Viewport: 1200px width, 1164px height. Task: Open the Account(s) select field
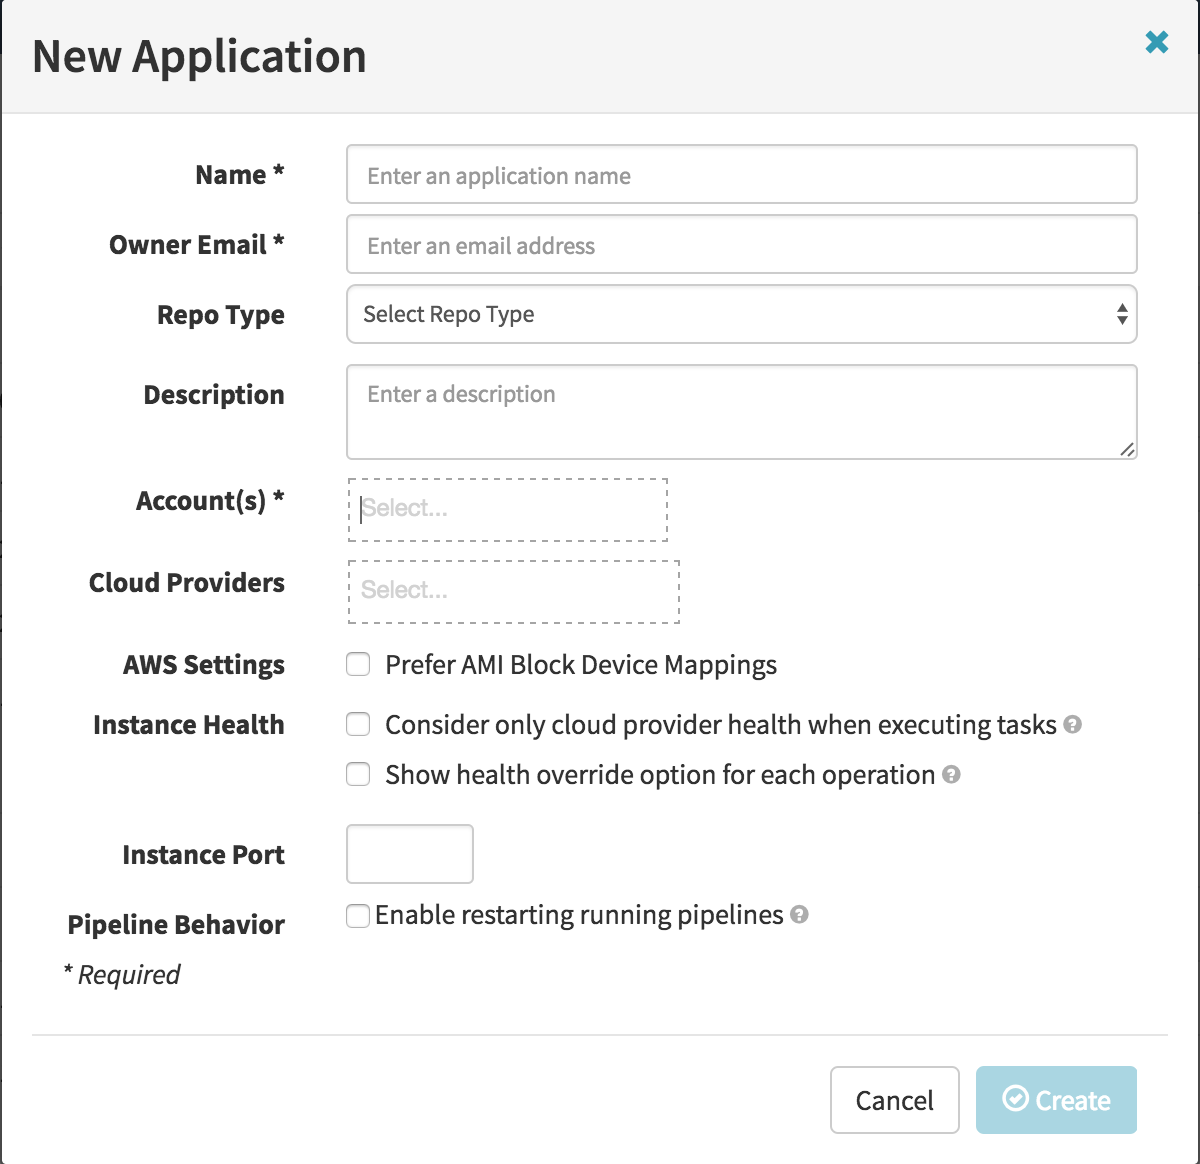point(507,510)
